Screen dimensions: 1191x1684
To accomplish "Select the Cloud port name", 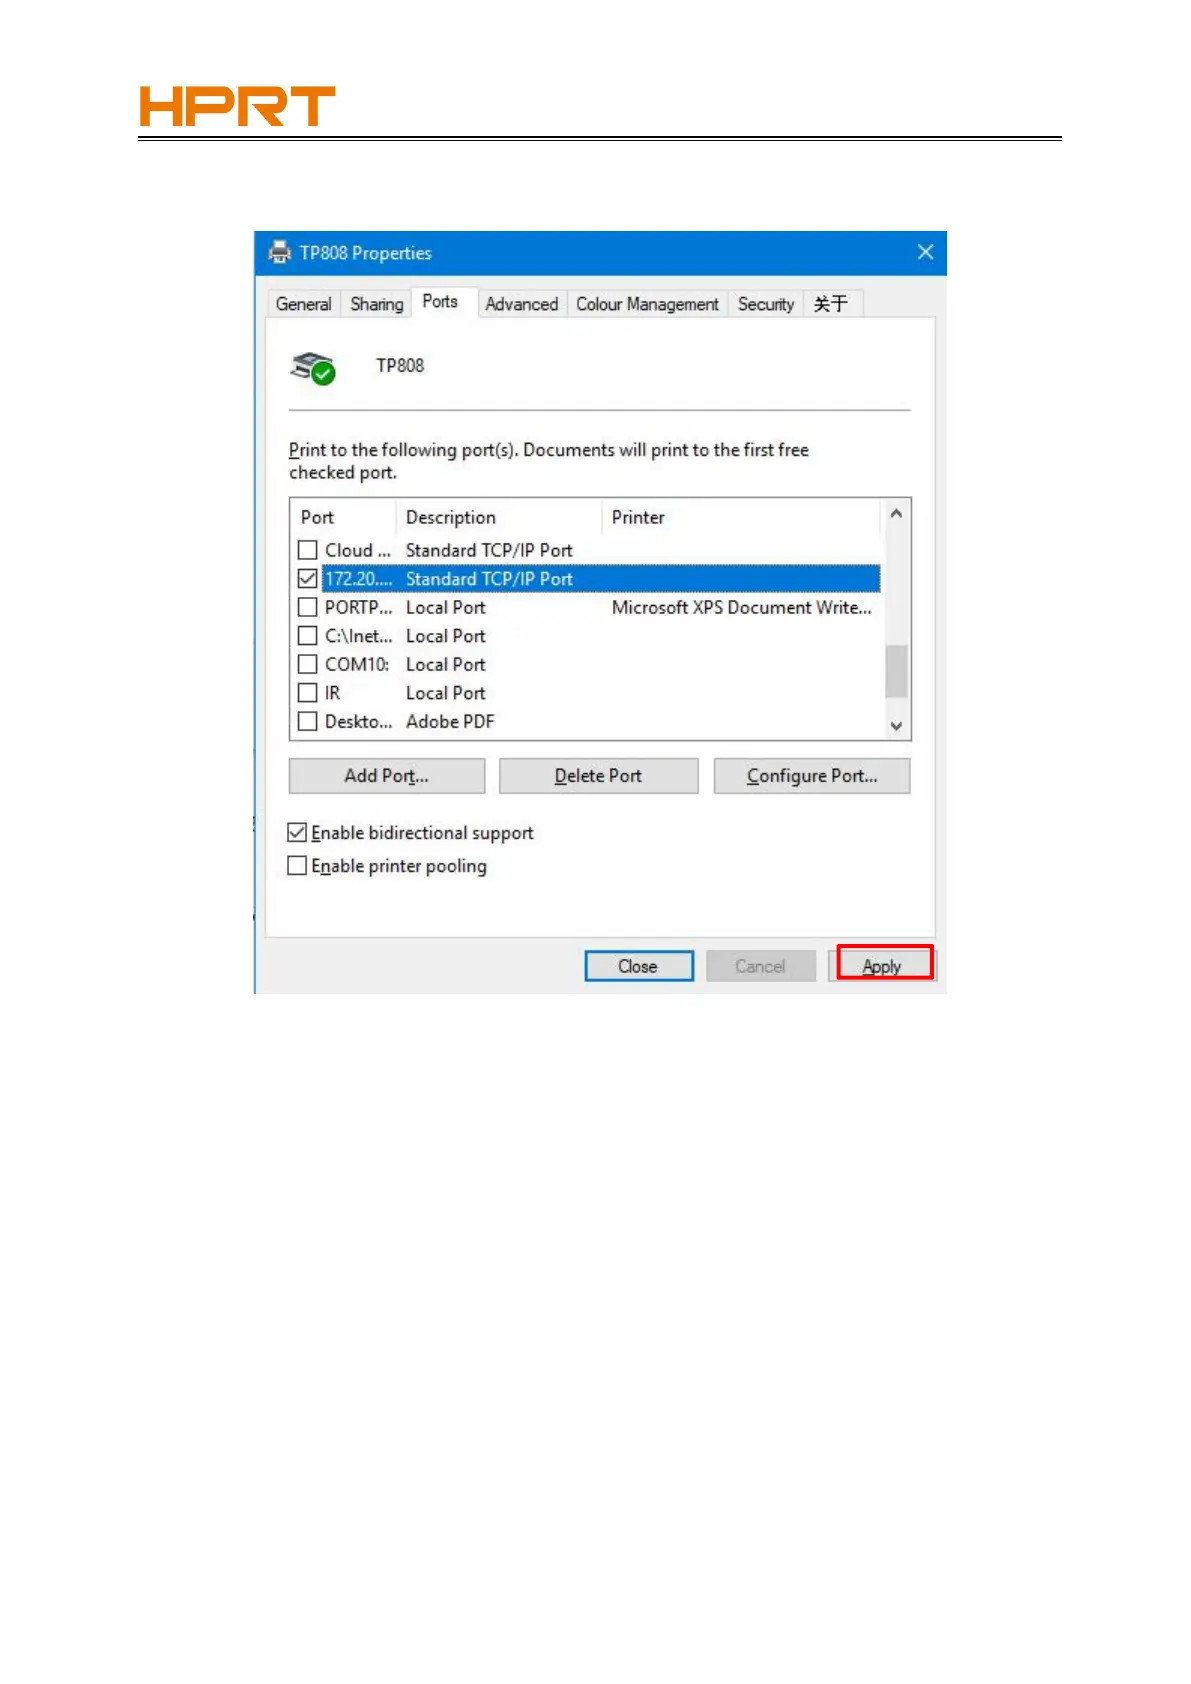I will click(x=358, y=550).
